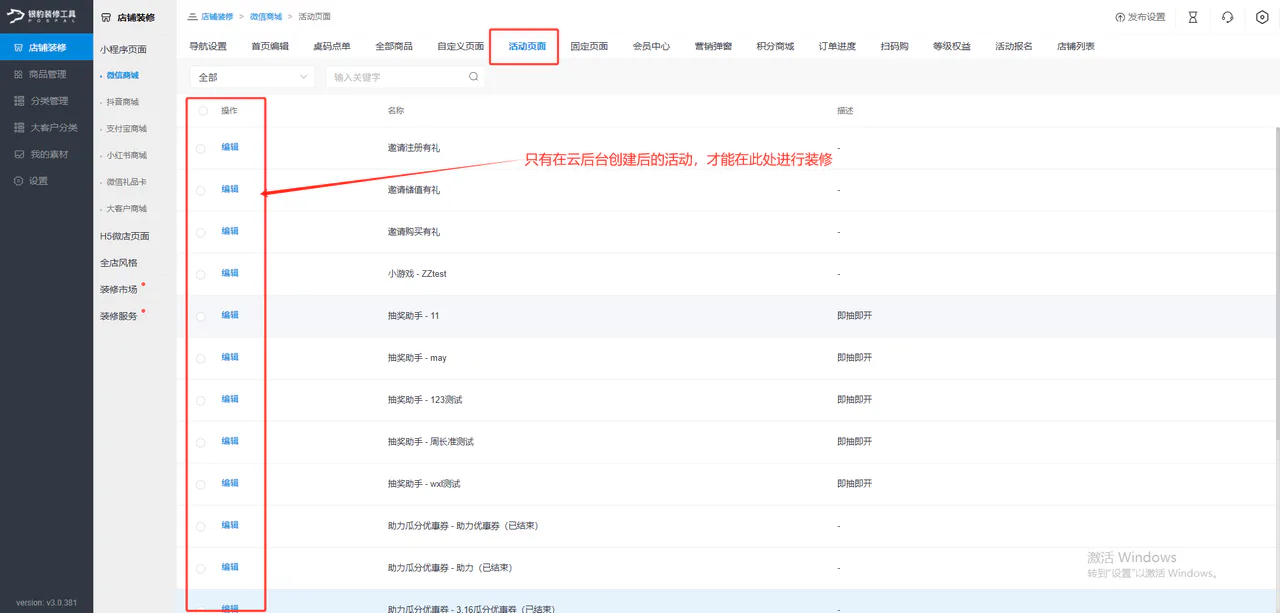Screen dimensions: 1280x613
Task: Switch to 自定义页面 tab
Action: tap(460, 46)
